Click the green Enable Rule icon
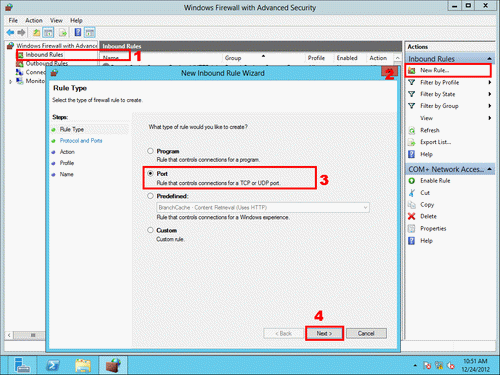Viewport: 500px width, 375px height. coord(412,181)
